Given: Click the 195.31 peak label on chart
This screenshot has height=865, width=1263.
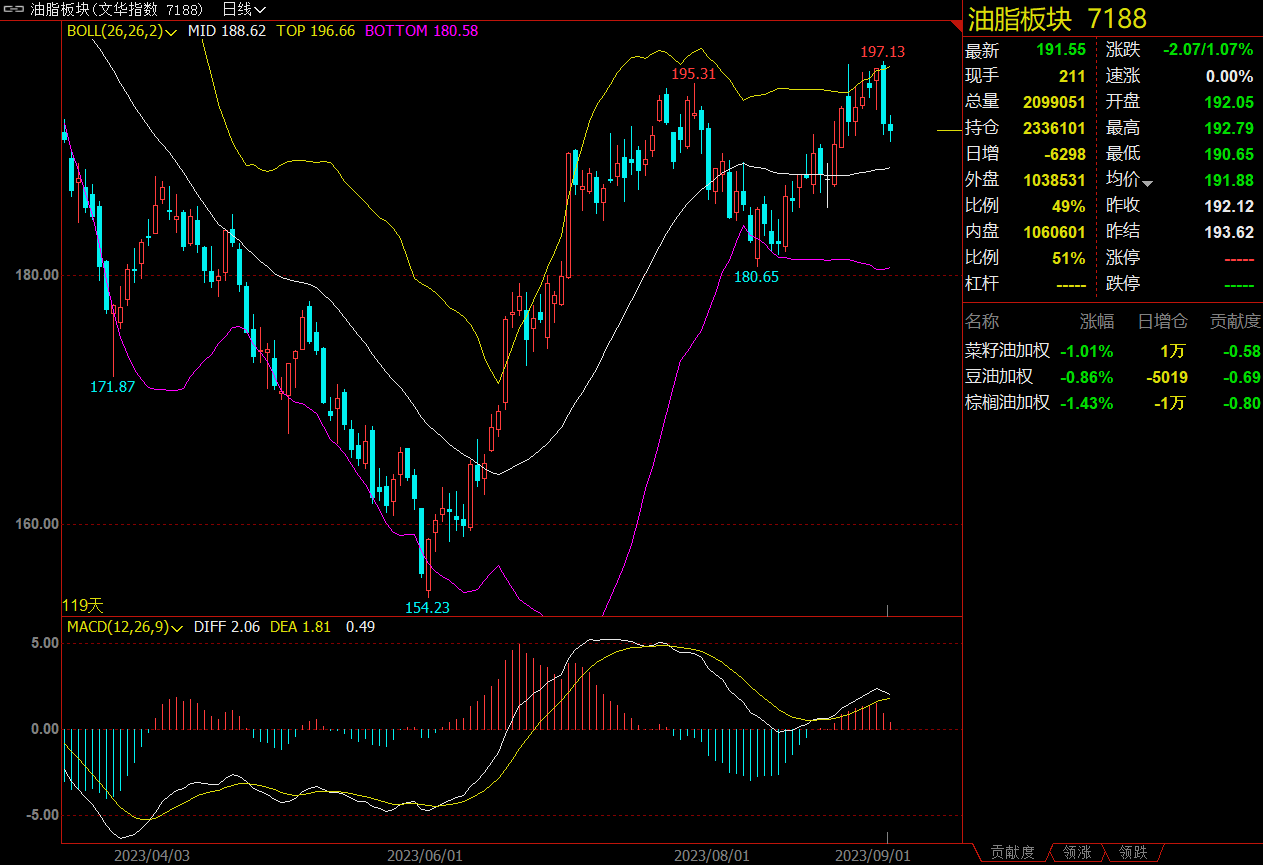Looking at the screenshot, I should click(694, 74).
